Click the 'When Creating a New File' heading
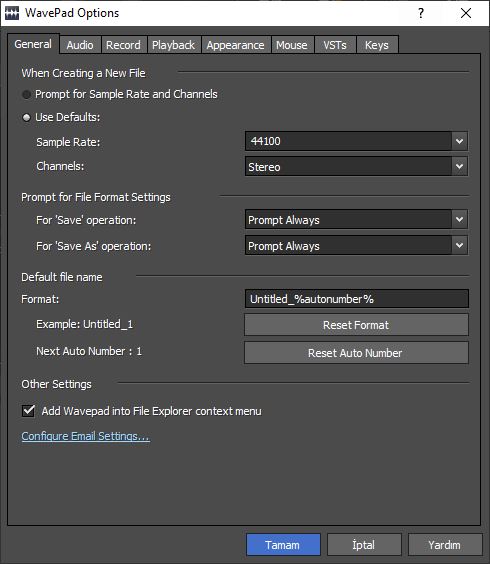The width and height of the screenshot is (490, 564). point(83,73)
